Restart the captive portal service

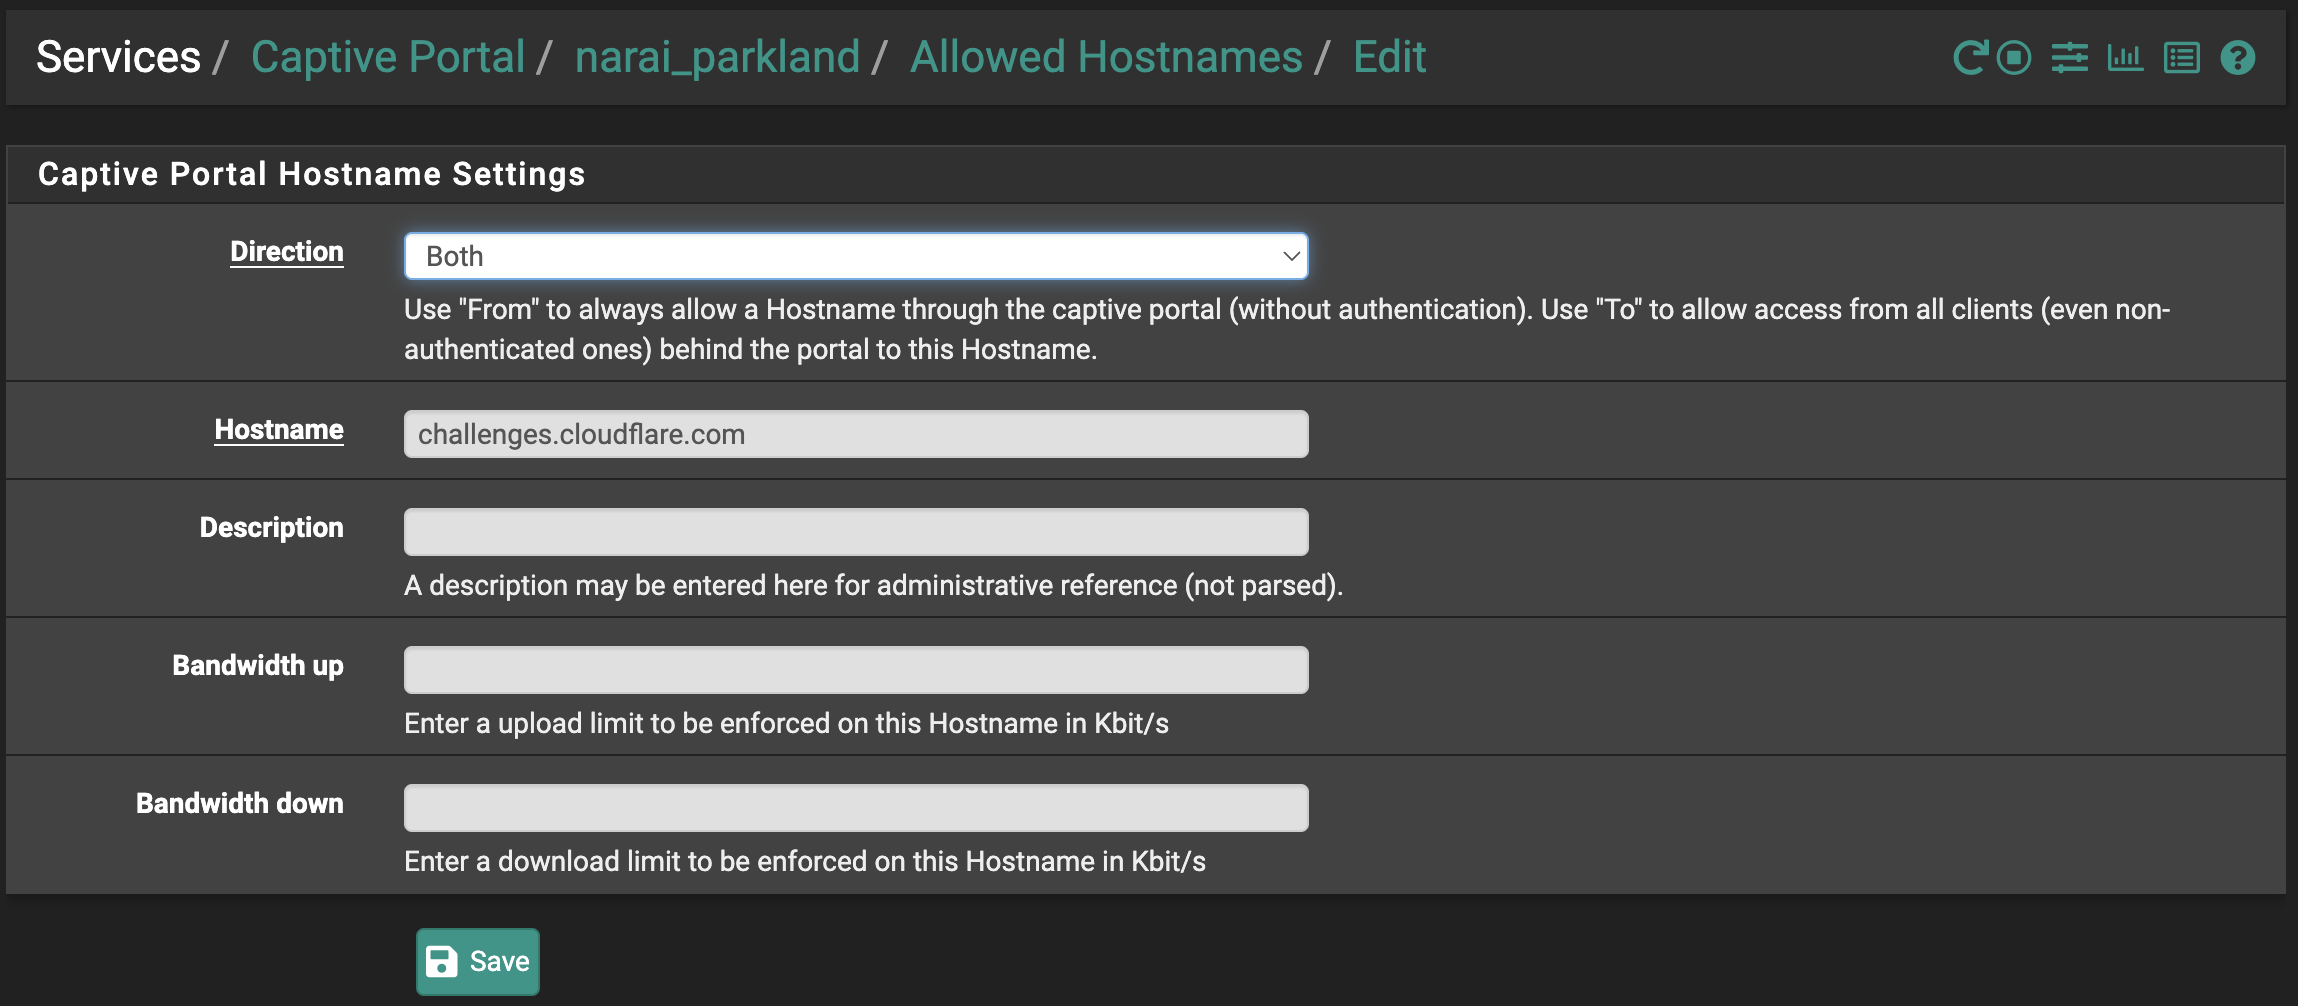(x=1968, y=57)
